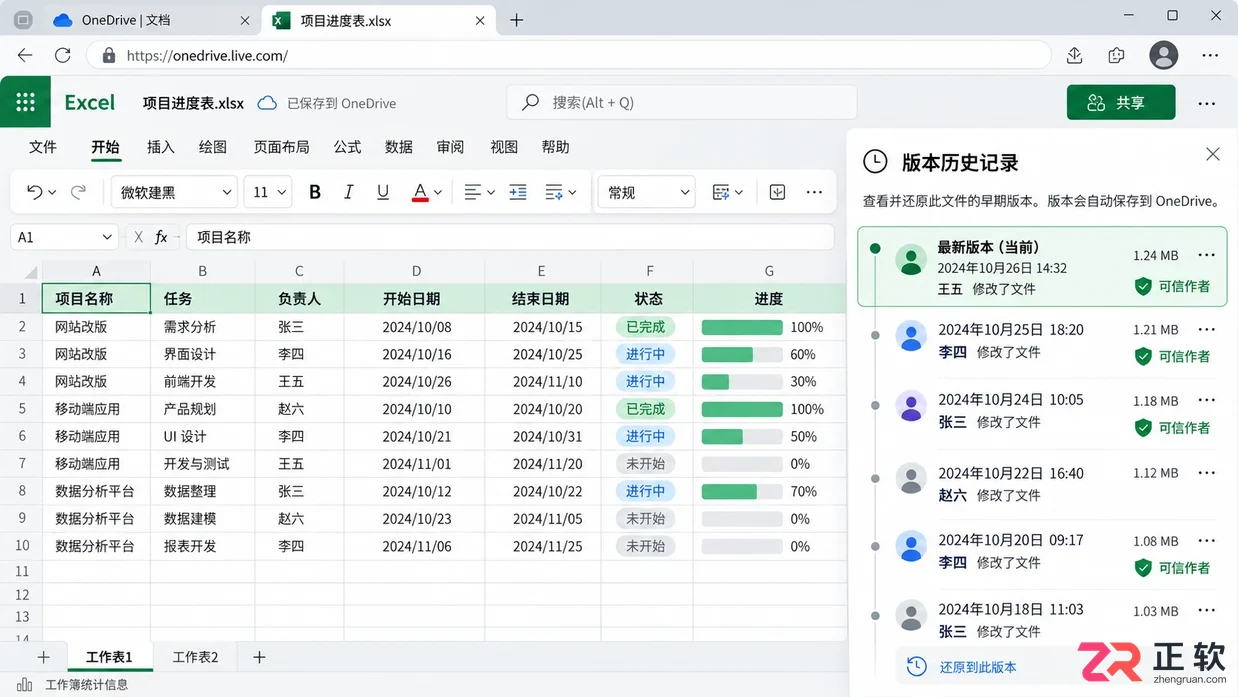Click the cancel X in formula bar

138,237
